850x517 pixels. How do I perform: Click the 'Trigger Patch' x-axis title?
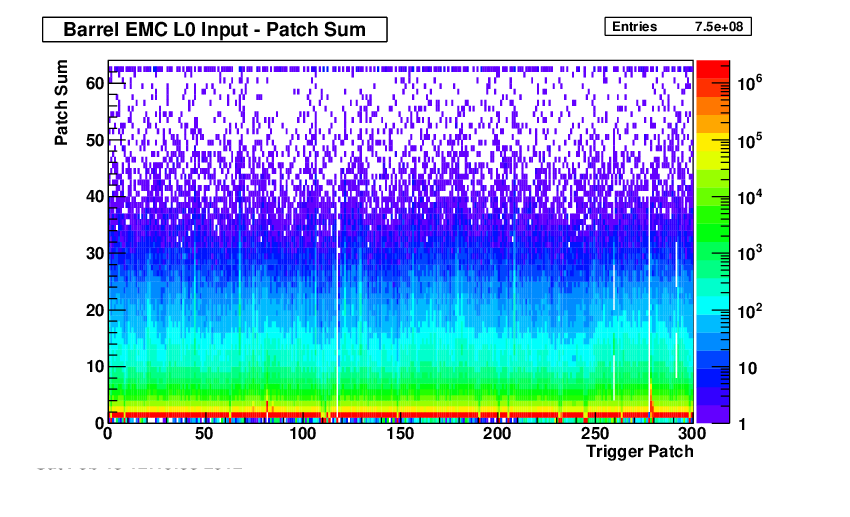pyautogui.click(x=640, y=451)
